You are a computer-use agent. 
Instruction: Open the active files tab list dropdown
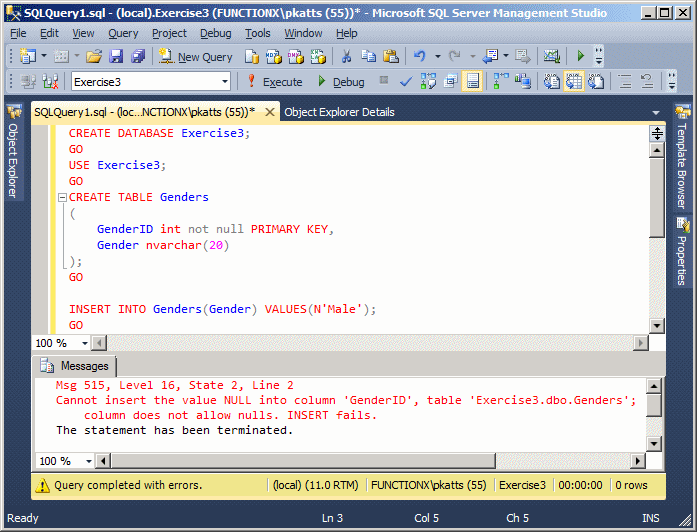coord(656,113)
